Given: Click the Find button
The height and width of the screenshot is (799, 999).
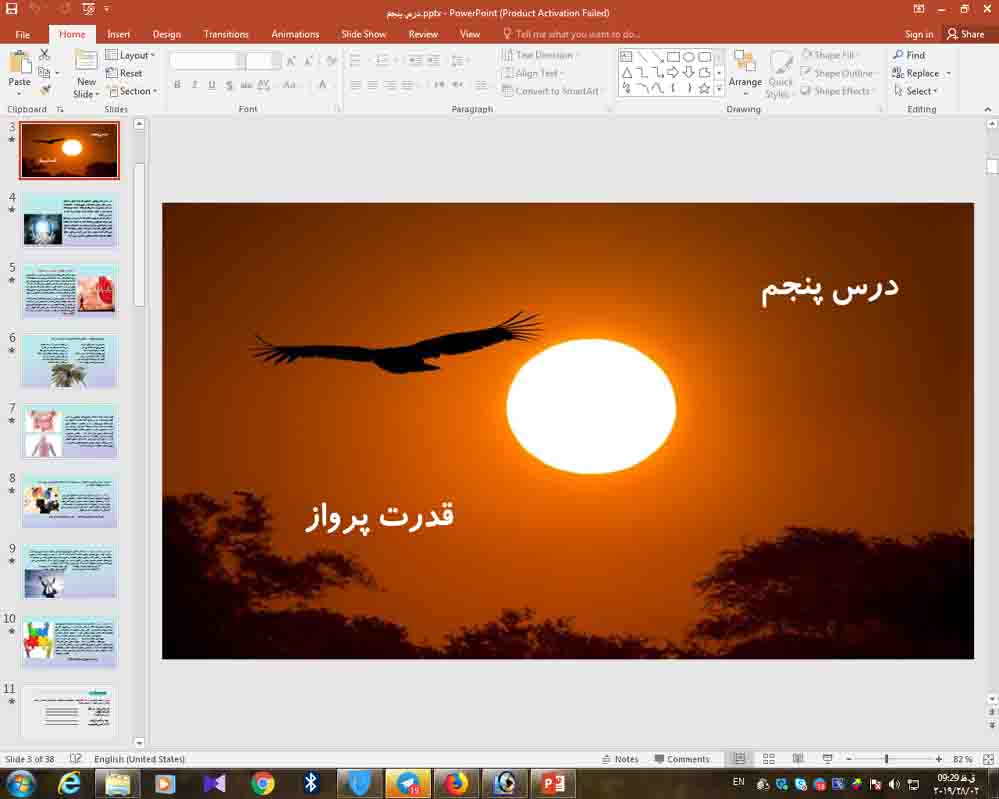Looking at the screenshot, I should [909, 55].
